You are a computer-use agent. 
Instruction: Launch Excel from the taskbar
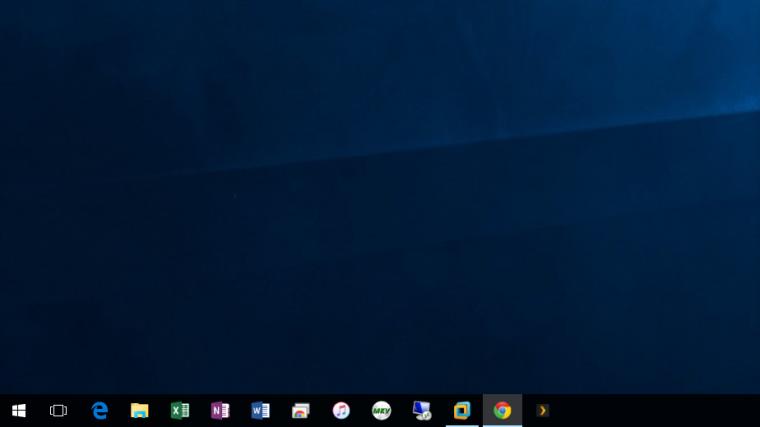[x=180, y=411]
